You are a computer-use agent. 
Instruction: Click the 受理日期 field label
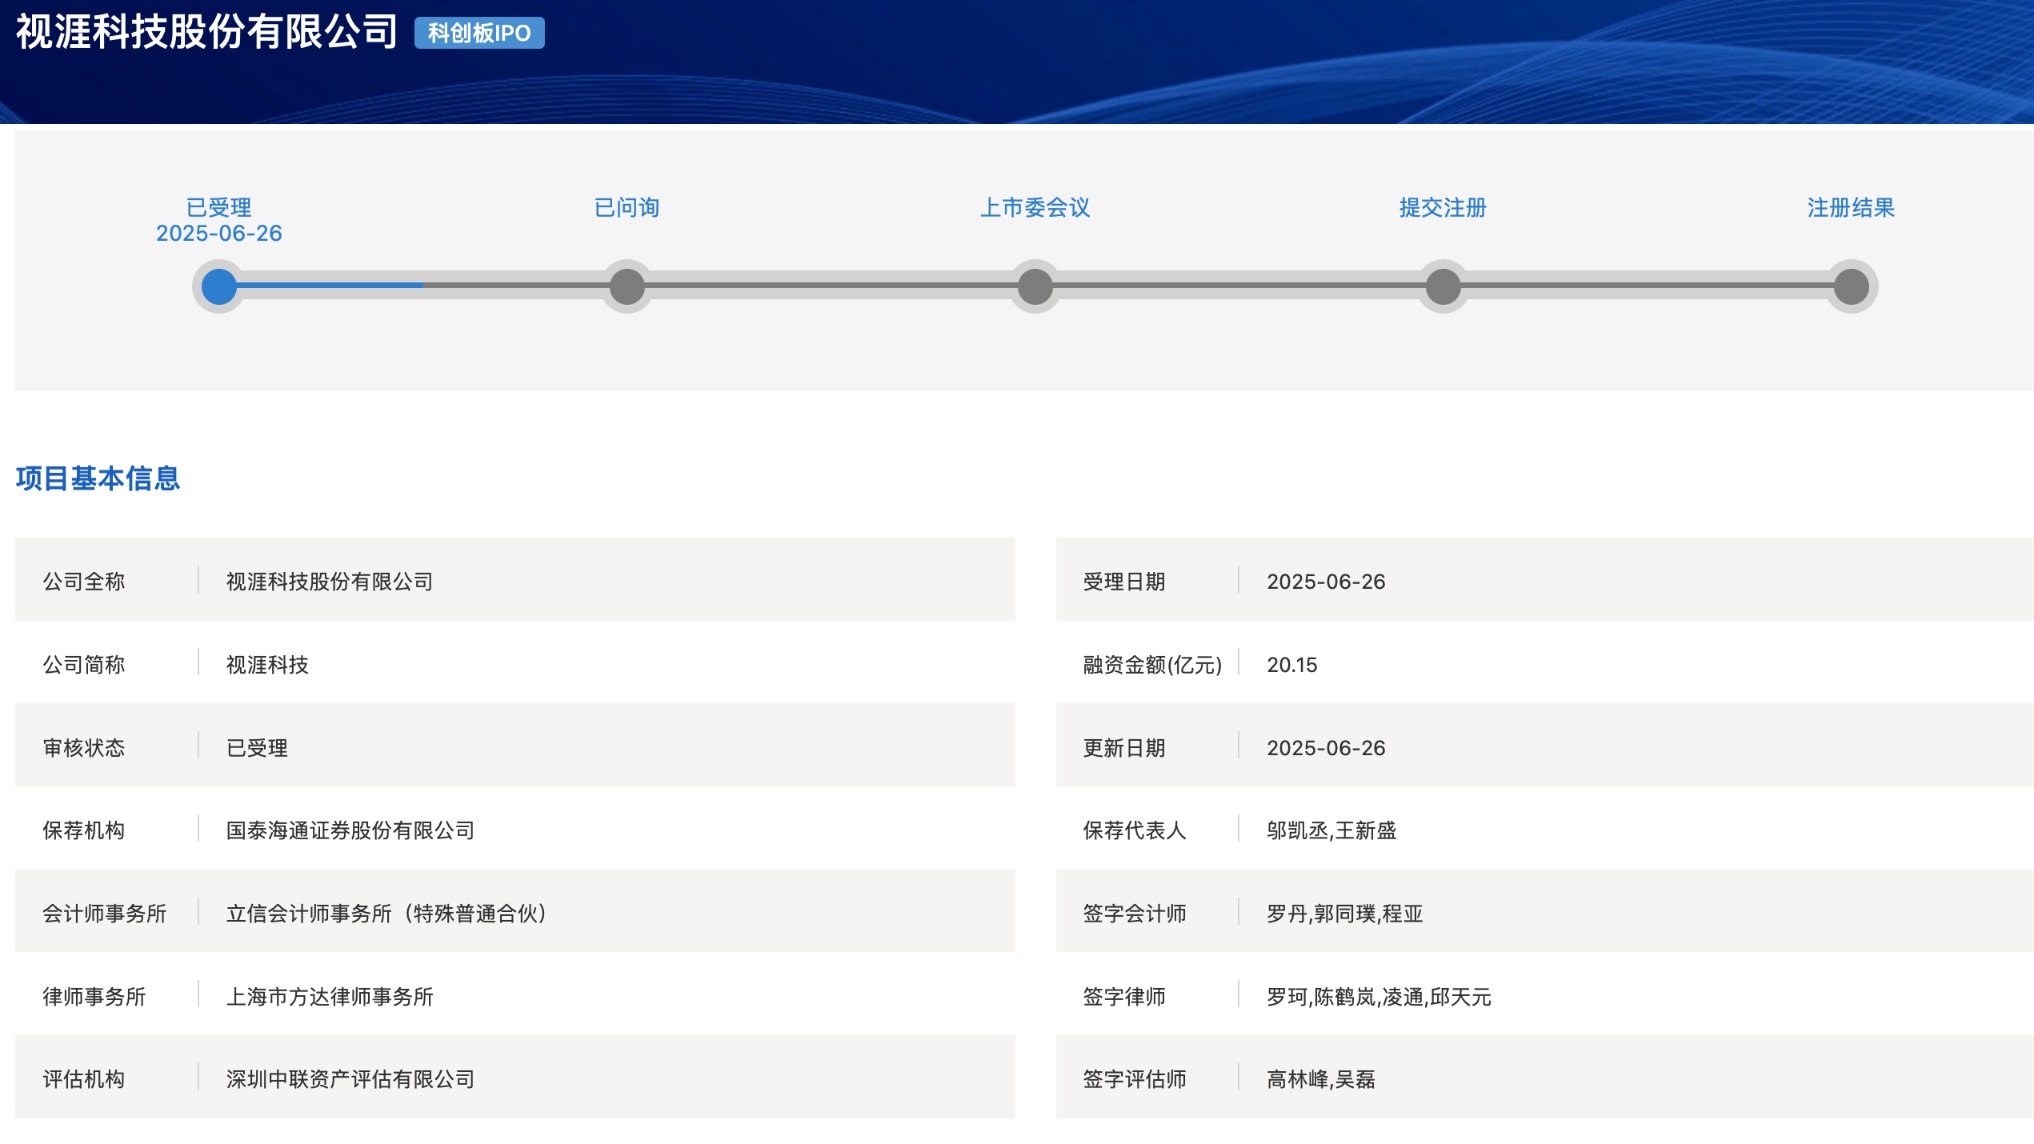pyautogui.click(x=1124, y=581)
